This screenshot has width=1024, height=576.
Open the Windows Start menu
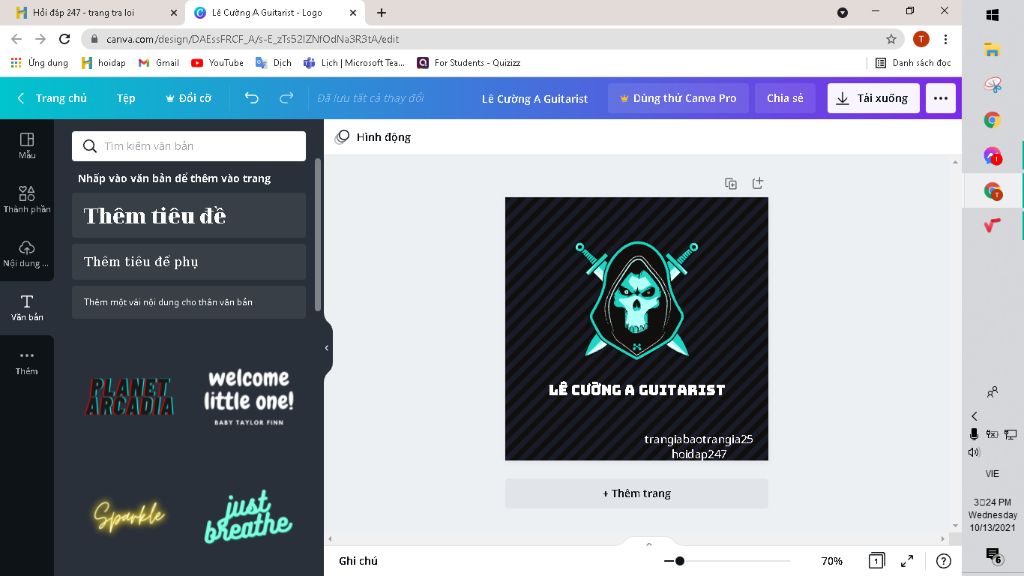click(992, 14)
